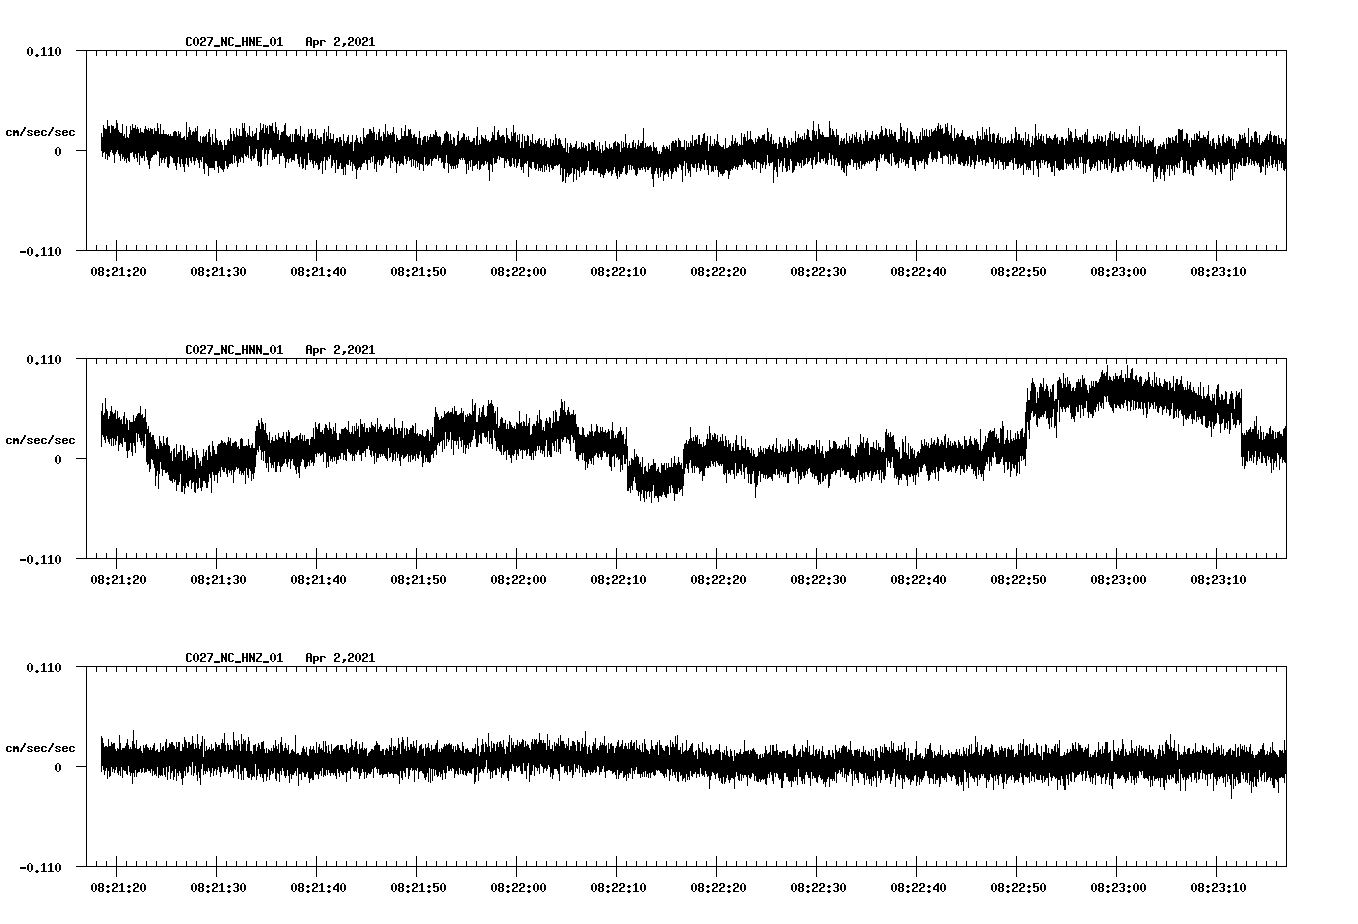Select the C027_NC_HNZ_01 channel label
This screenshot has height=924, width=1358.
(x=232, y=657)
